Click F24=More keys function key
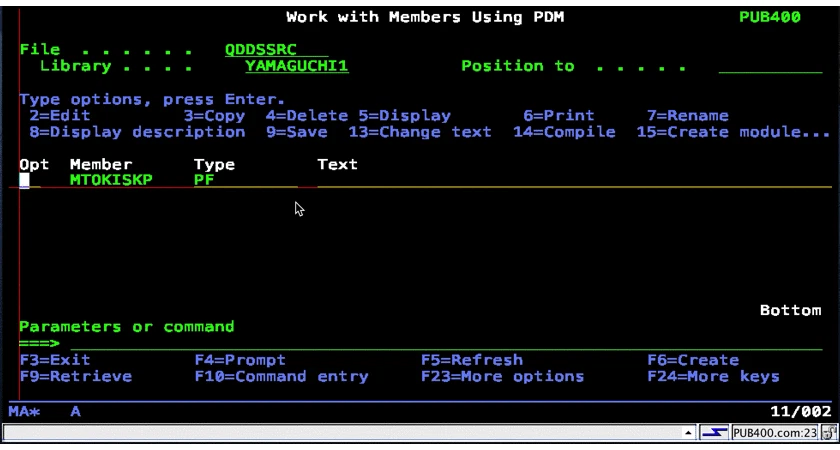This screenshot has width=840, height=450. 714,377
